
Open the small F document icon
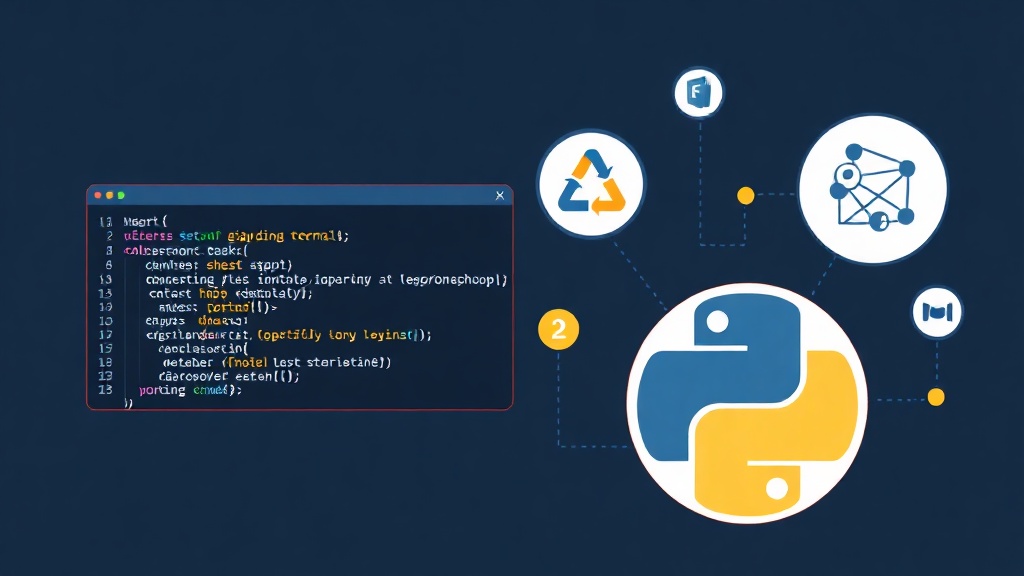tap(698, 93)
